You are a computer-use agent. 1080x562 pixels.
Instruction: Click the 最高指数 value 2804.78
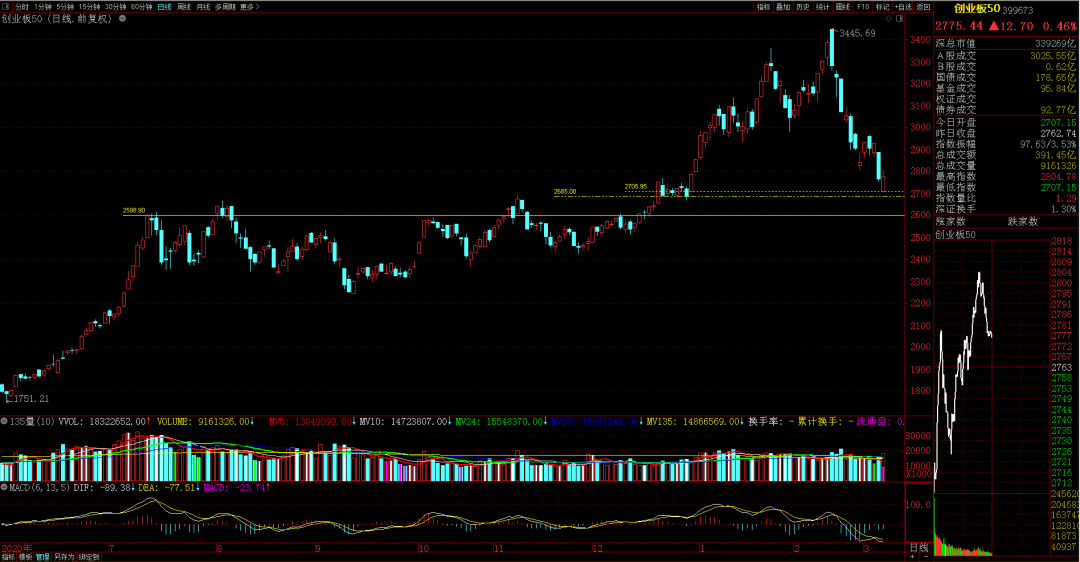1058,177
